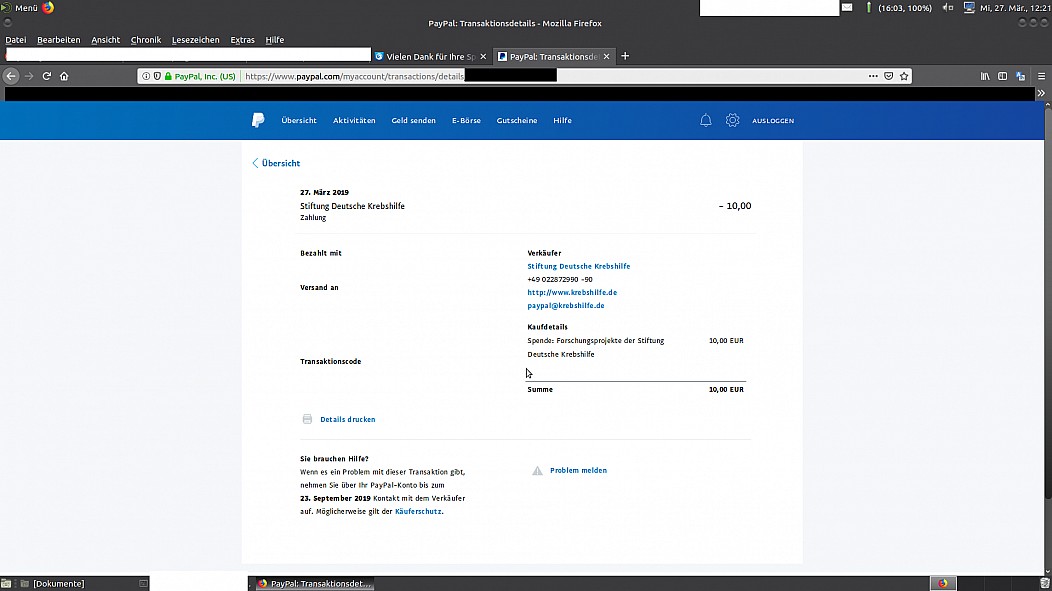Show site information icon in address bar
Viewport: 1052px width, 591px height.
(x=146, y=76)
